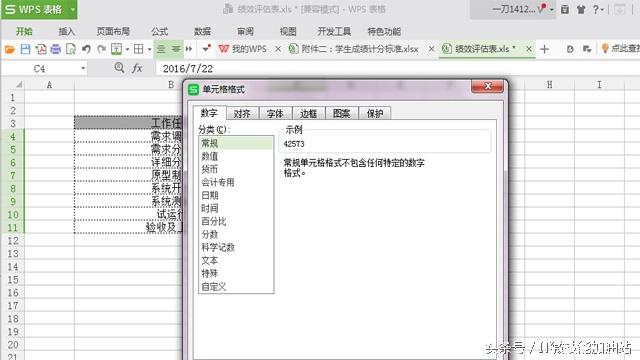
Task: Click the column H header
Action: [x=549, y=84]
